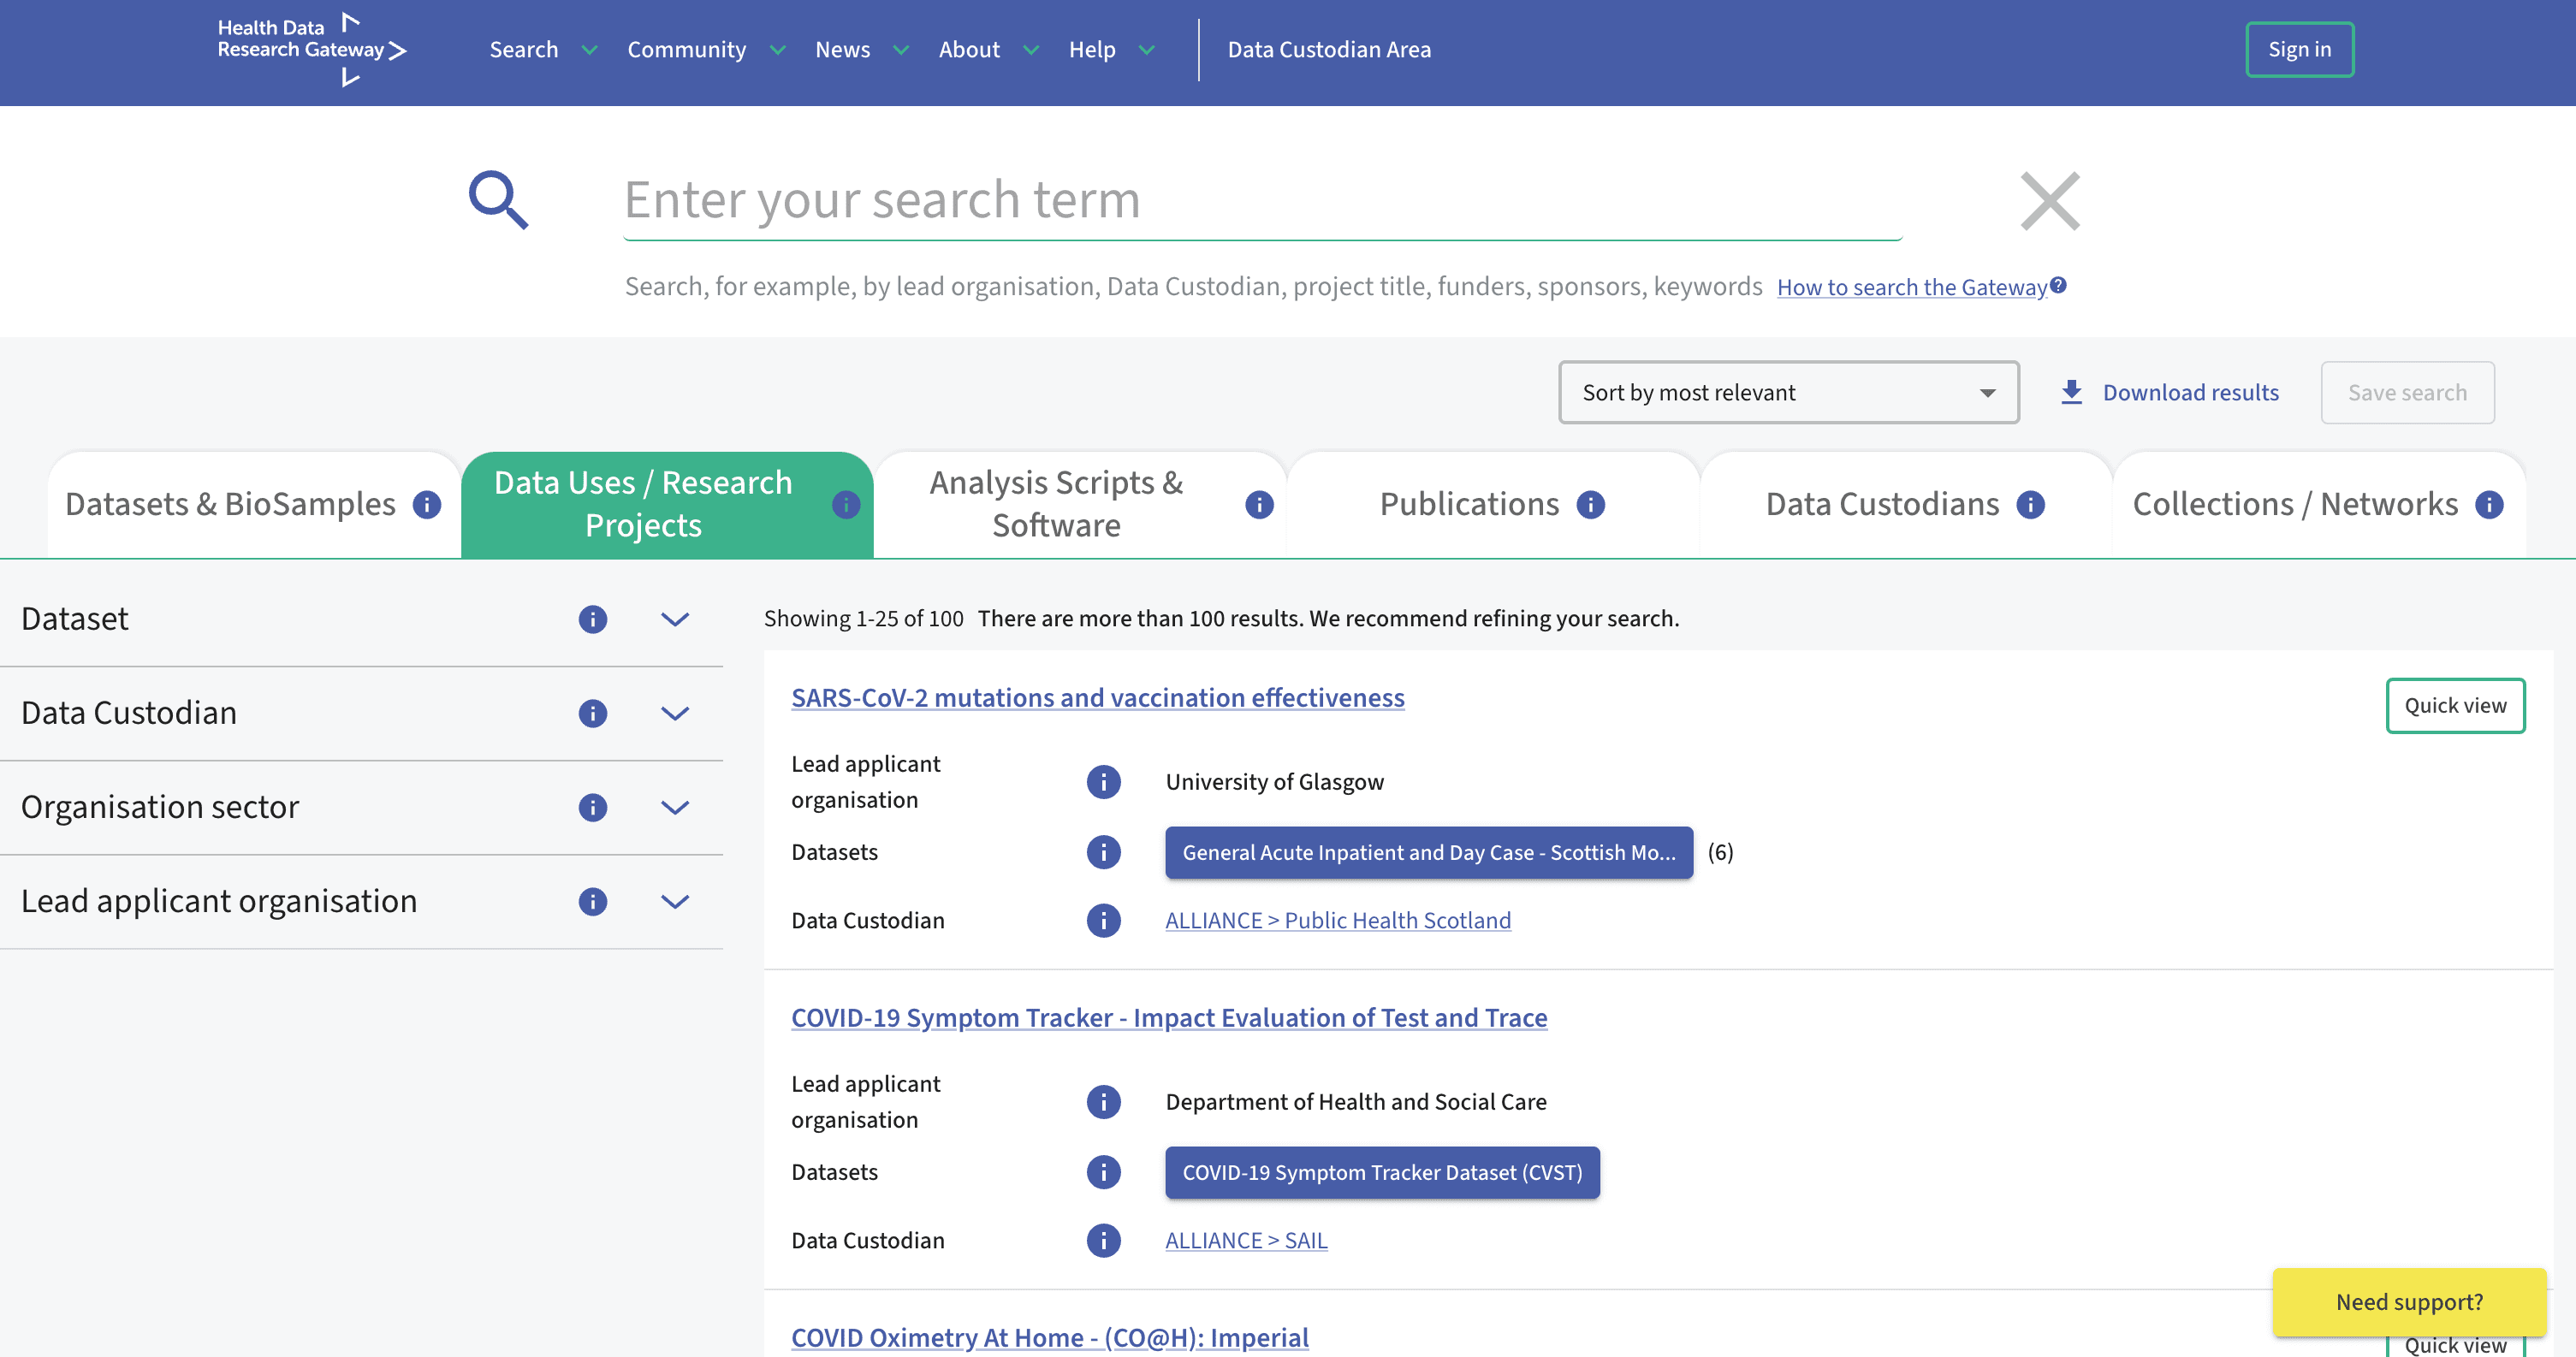
Task: Open info icon on Publications tab
Action: click(1591, 505)
